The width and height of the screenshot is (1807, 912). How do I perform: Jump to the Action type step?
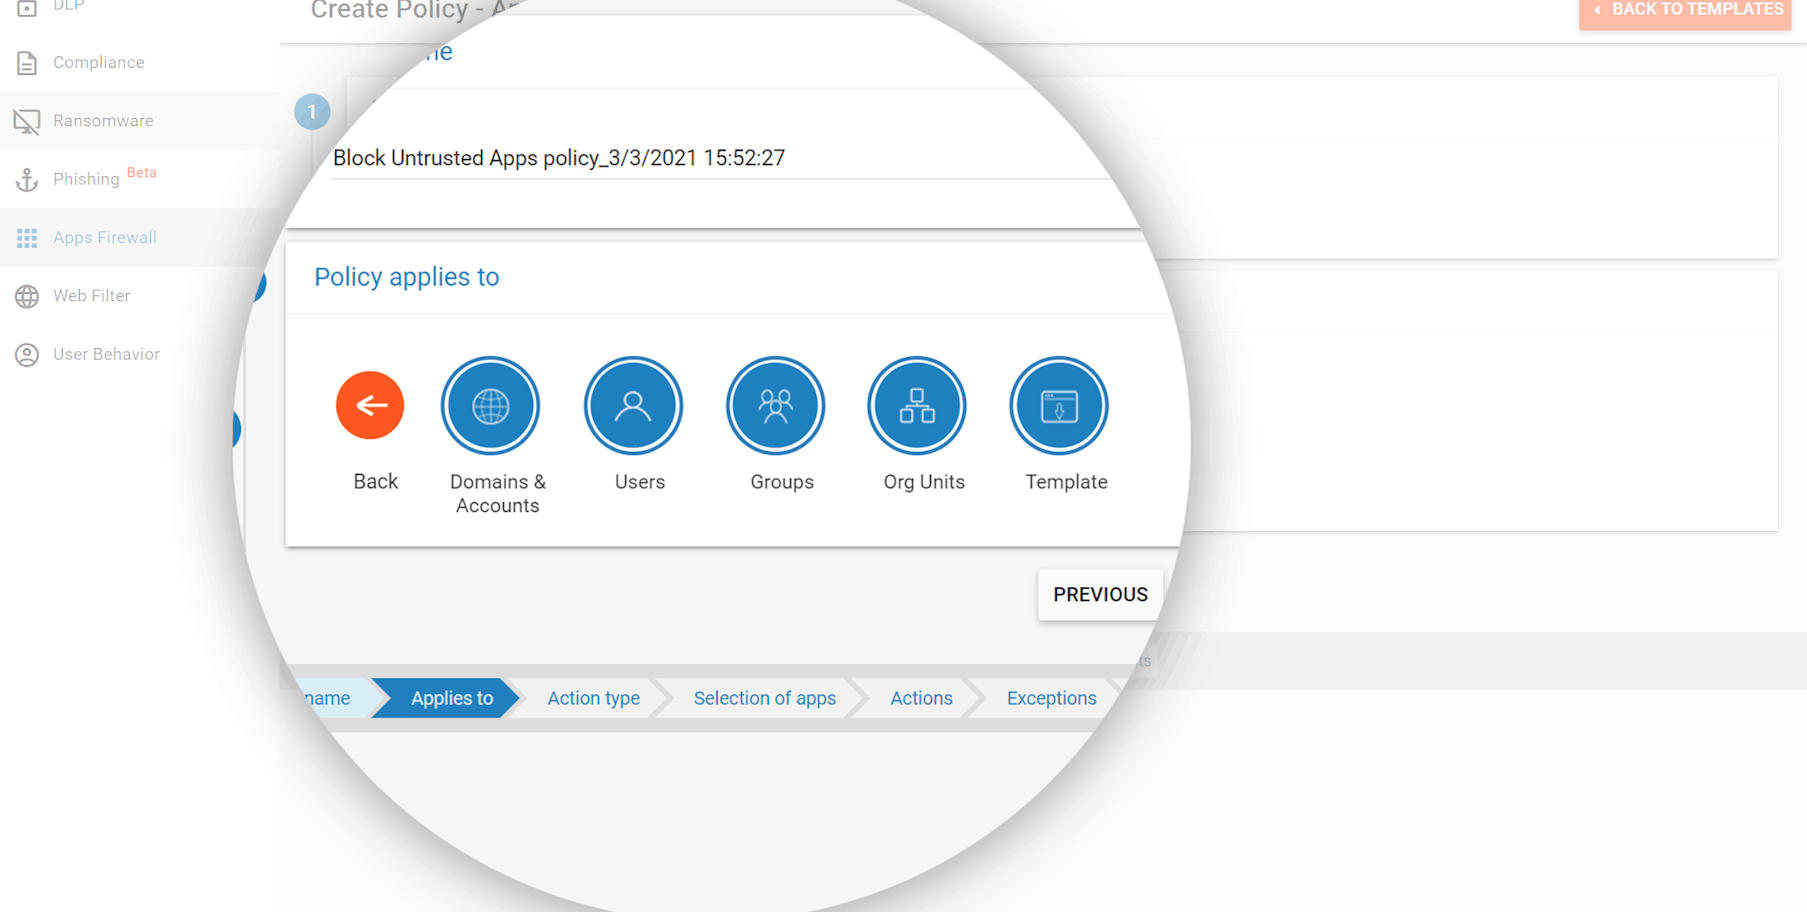click(593, 698)
